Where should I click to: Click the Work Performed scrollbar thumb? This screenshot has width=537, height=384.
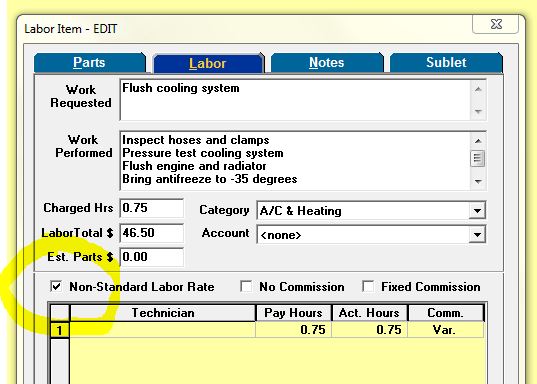[477, 159]
